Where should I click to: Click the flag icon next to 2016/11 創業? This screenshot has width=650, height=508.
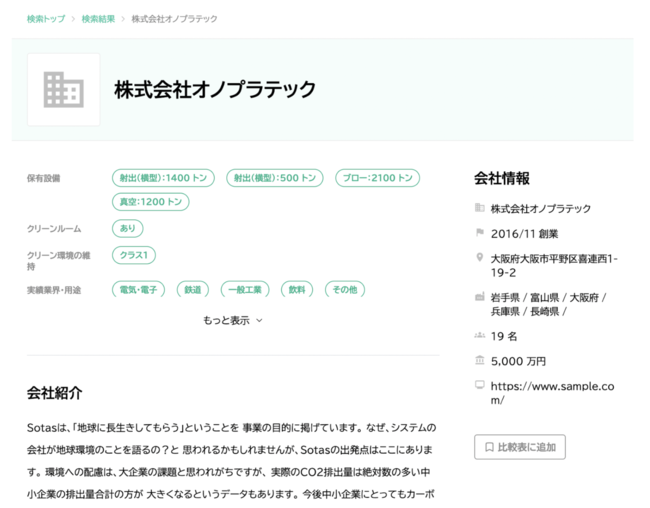(x=480, y=234)
